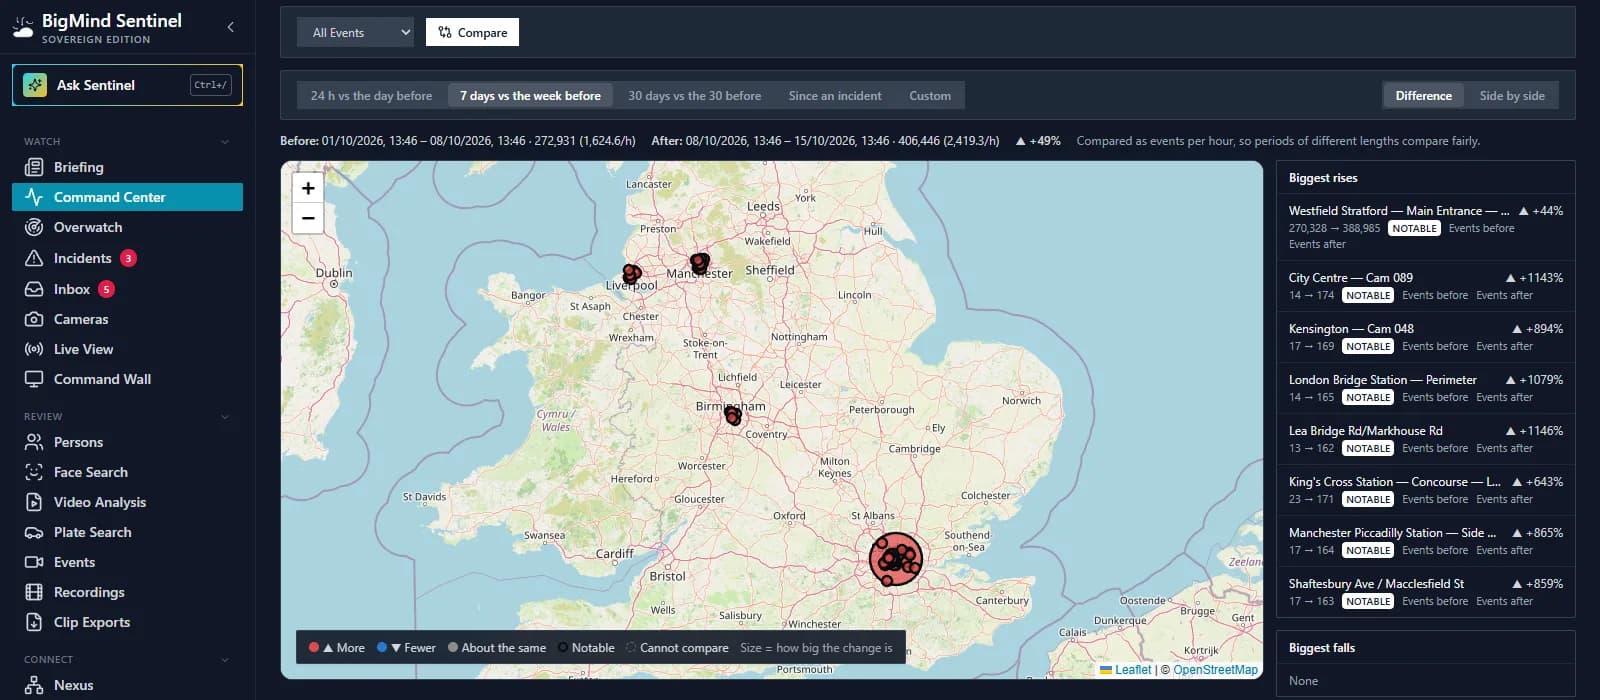Open the Plate Search car icon

(x=34, y=532)
